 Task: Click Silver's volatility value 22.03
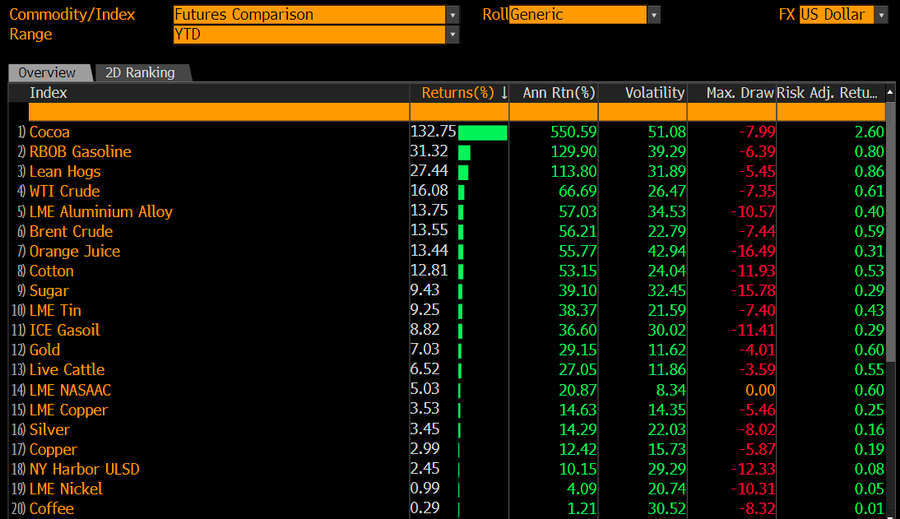pos(666,429)
